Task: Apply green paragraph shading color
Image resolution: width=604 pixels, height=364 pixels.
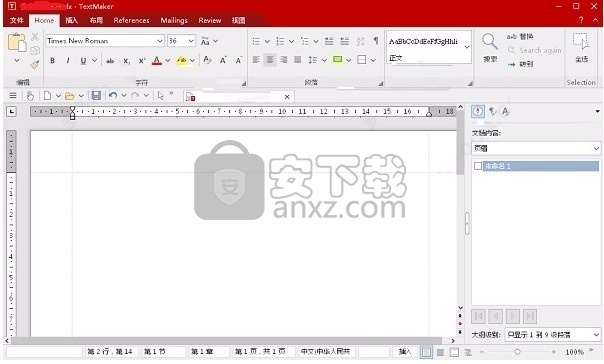Action: tap(337, 59)
